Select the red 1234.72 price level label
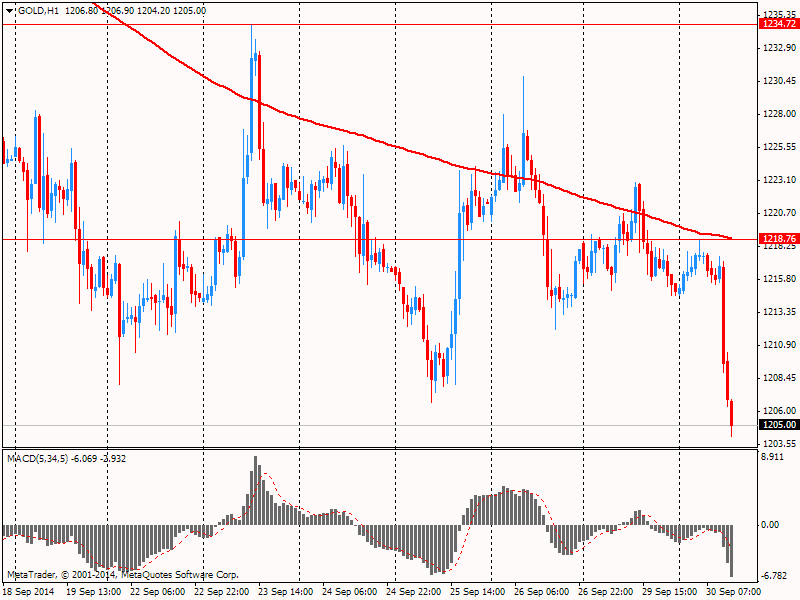 tap(779, 24)
